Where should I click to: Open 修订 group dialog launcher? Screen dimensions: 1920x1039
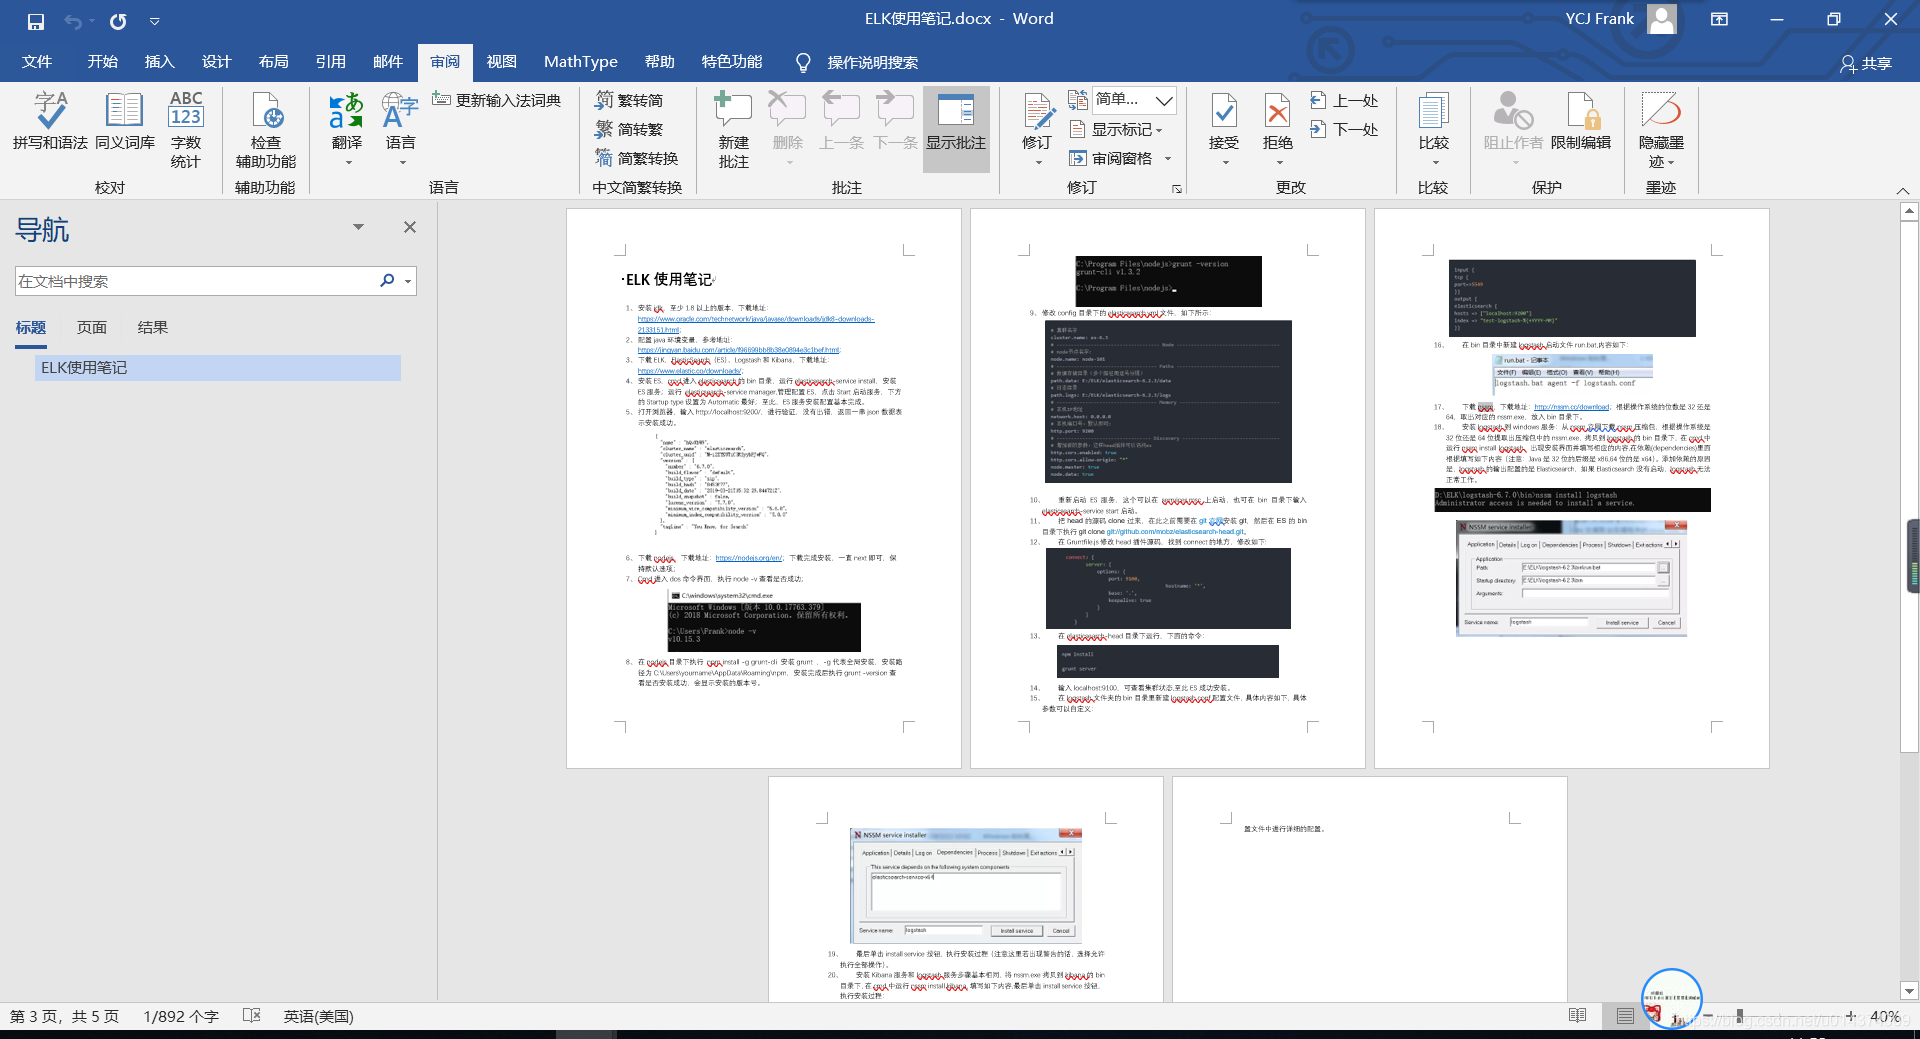pos(1177,188)
